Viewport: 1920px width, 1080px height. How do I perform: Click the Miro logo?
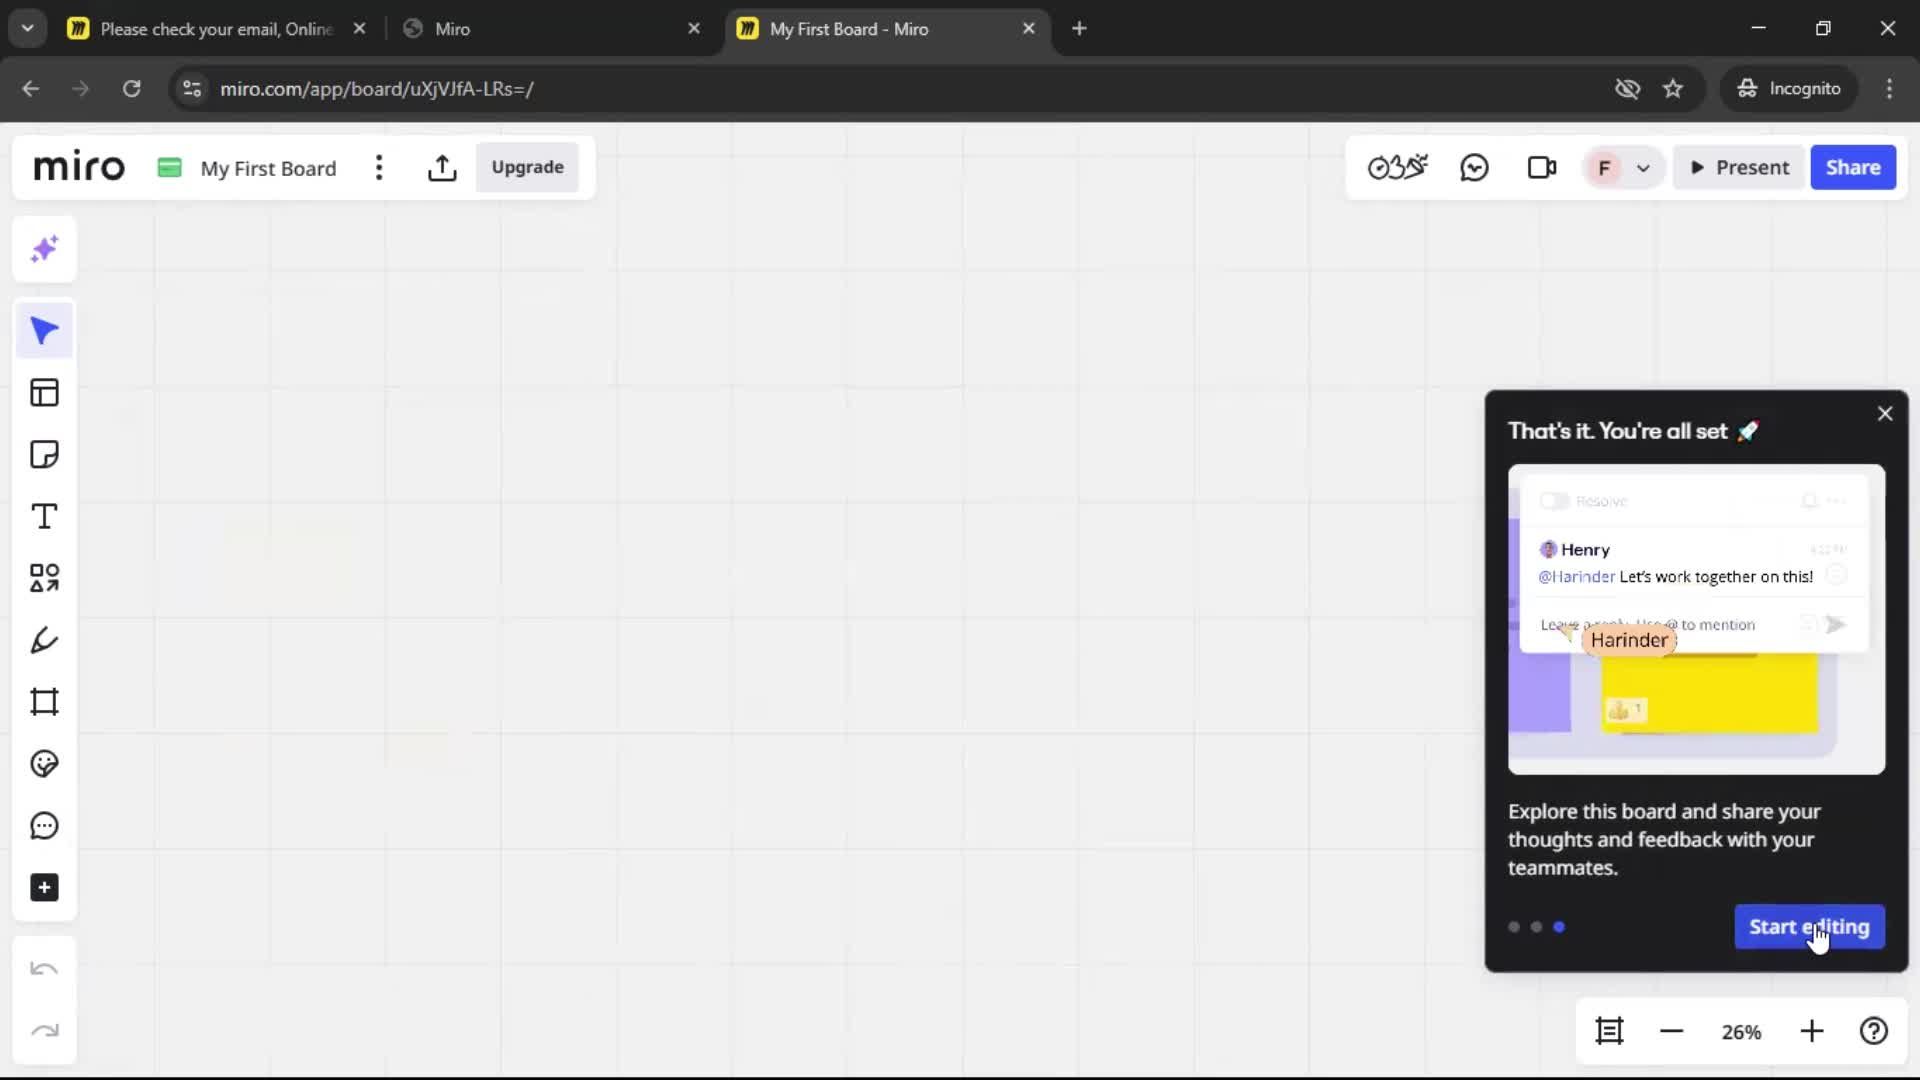[79, 167]
